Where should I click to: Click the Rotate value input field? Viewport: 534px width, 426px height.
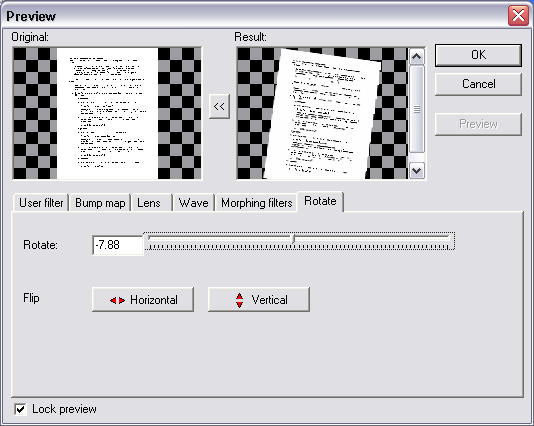pos(117,245)
